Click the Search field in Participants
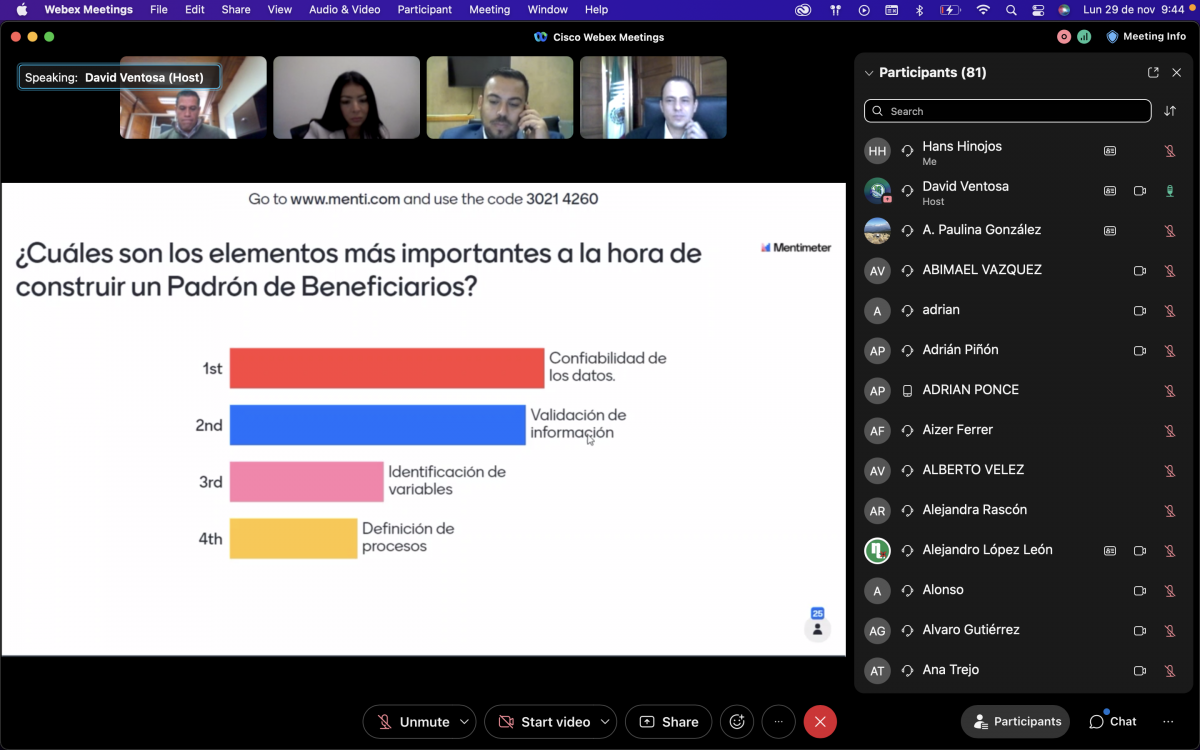1200x750 pixels. click(1007, 111)
